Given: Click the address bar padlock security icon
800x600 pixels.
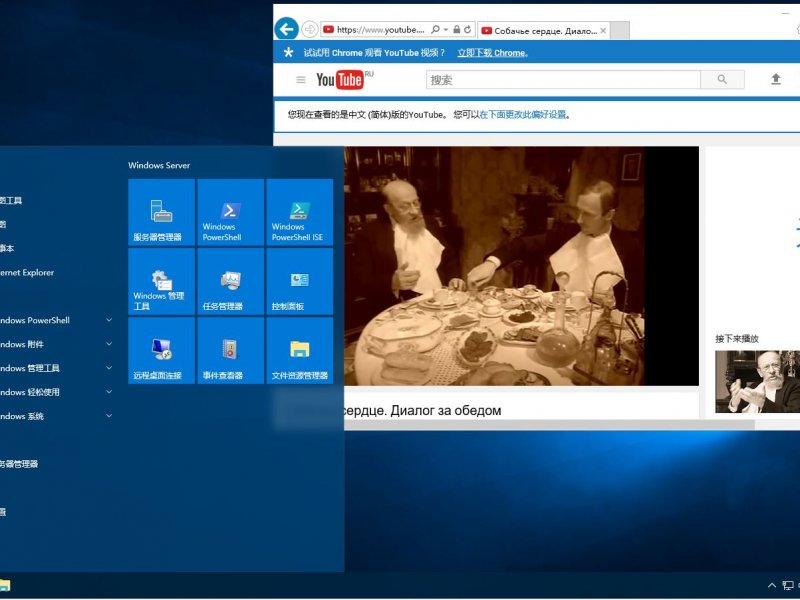Looking at the screenshot, I should click(x=457, y=30).
